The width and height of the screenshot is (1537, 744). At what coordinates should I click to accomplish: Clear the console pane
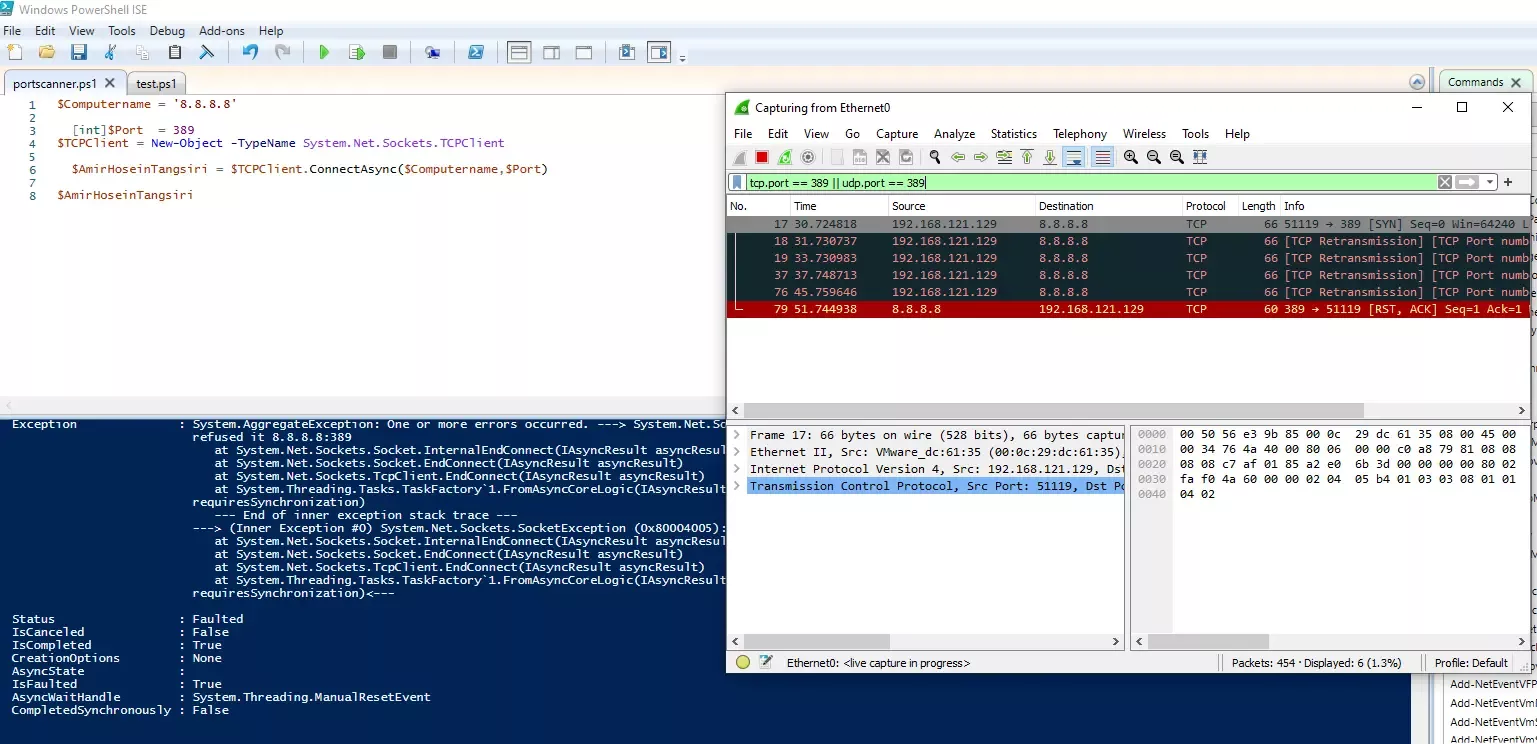pyautogui.click(x=207, y=52)
